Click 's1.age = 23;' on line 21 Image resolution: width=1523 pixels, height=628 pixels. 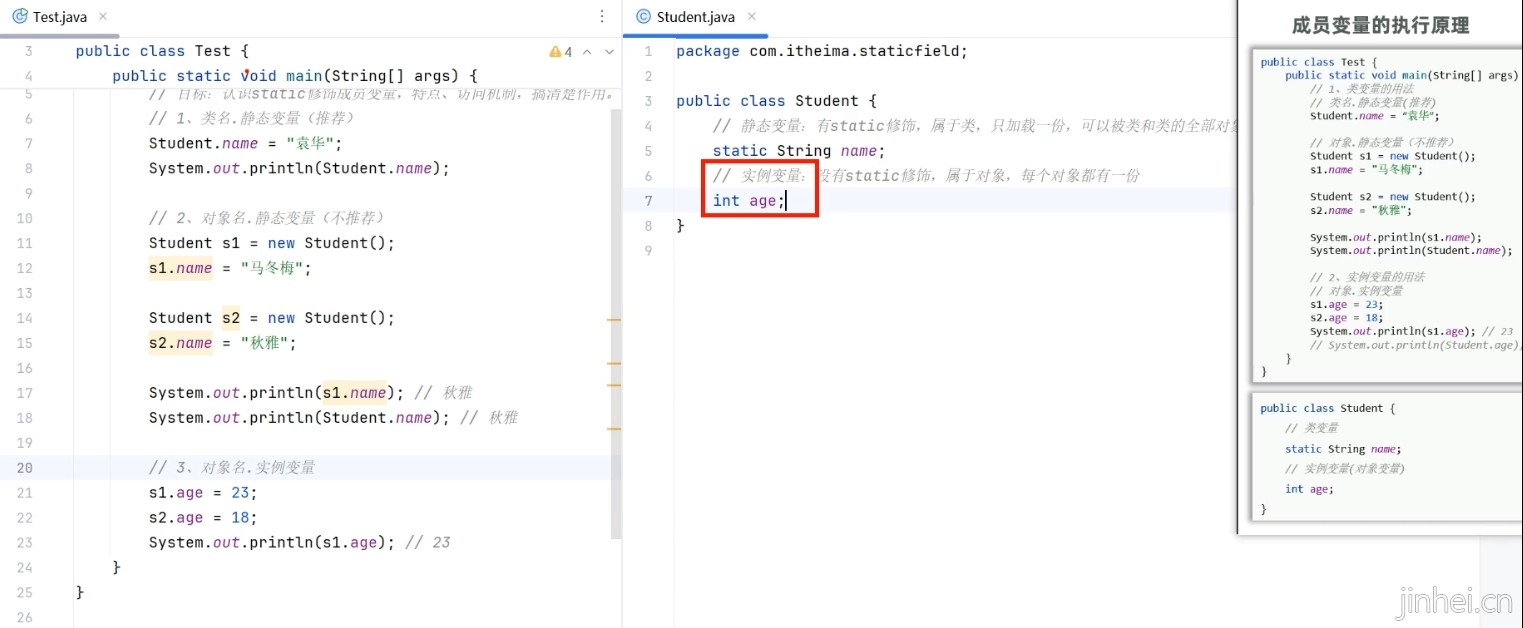pyautogui.click(x=203, y=493)
